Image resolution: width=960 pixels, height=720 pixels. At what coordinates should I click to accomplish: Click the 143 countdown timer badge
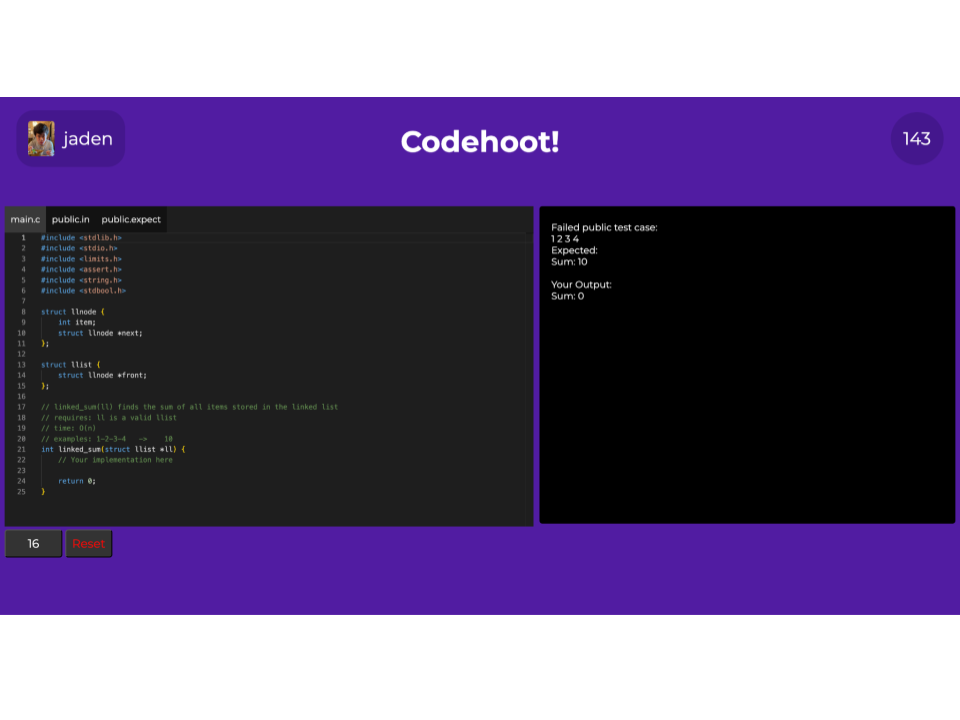pos(916,139)
